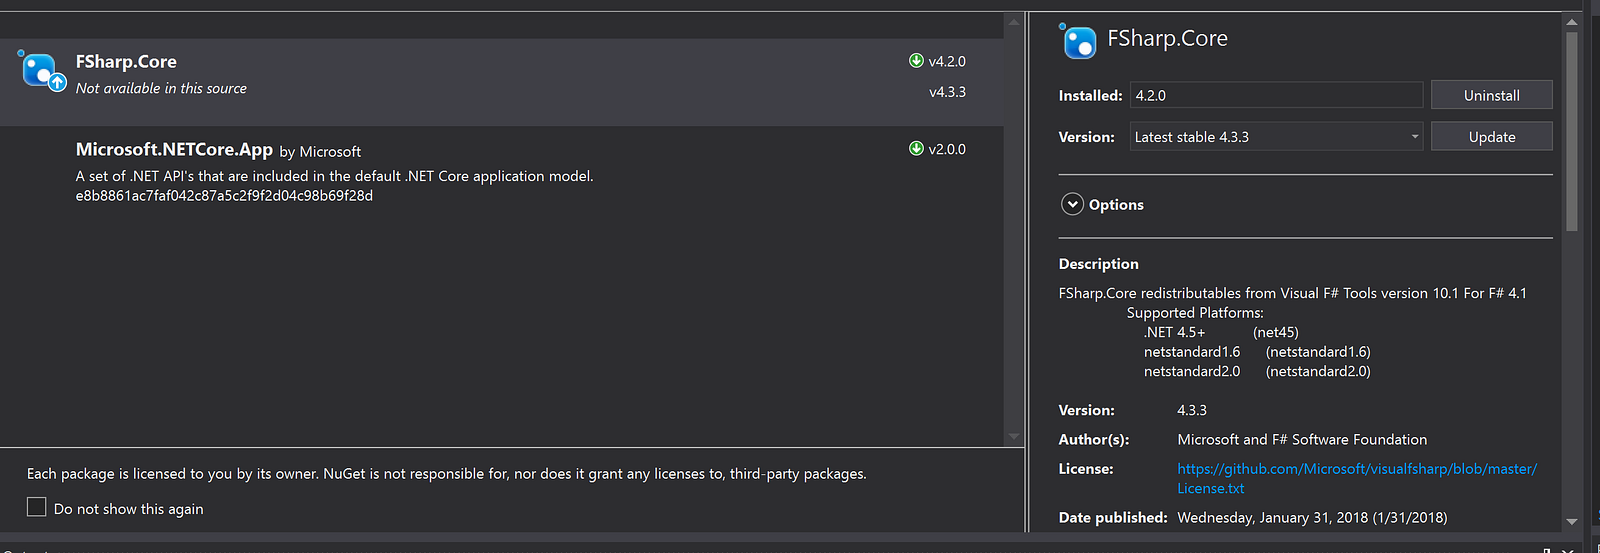Click the package list scrollbar down arrow

[x=1014, y=437]
